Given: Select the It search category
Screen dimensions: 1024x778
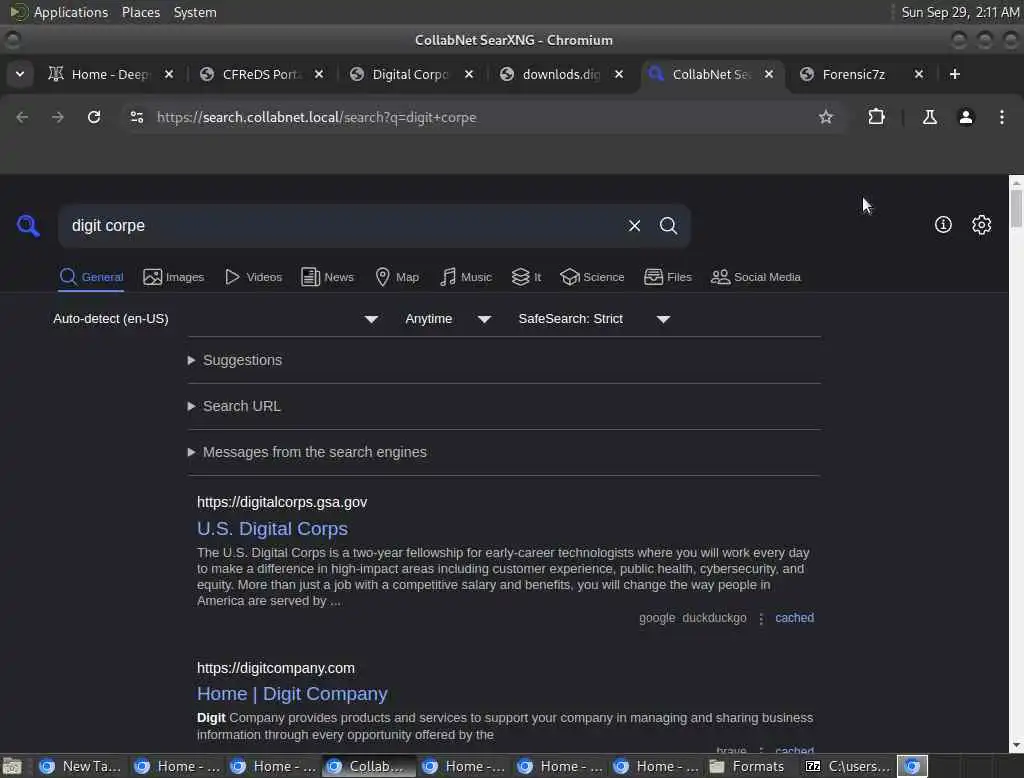Looking at the screenshot, I should (x=526, y=277).
